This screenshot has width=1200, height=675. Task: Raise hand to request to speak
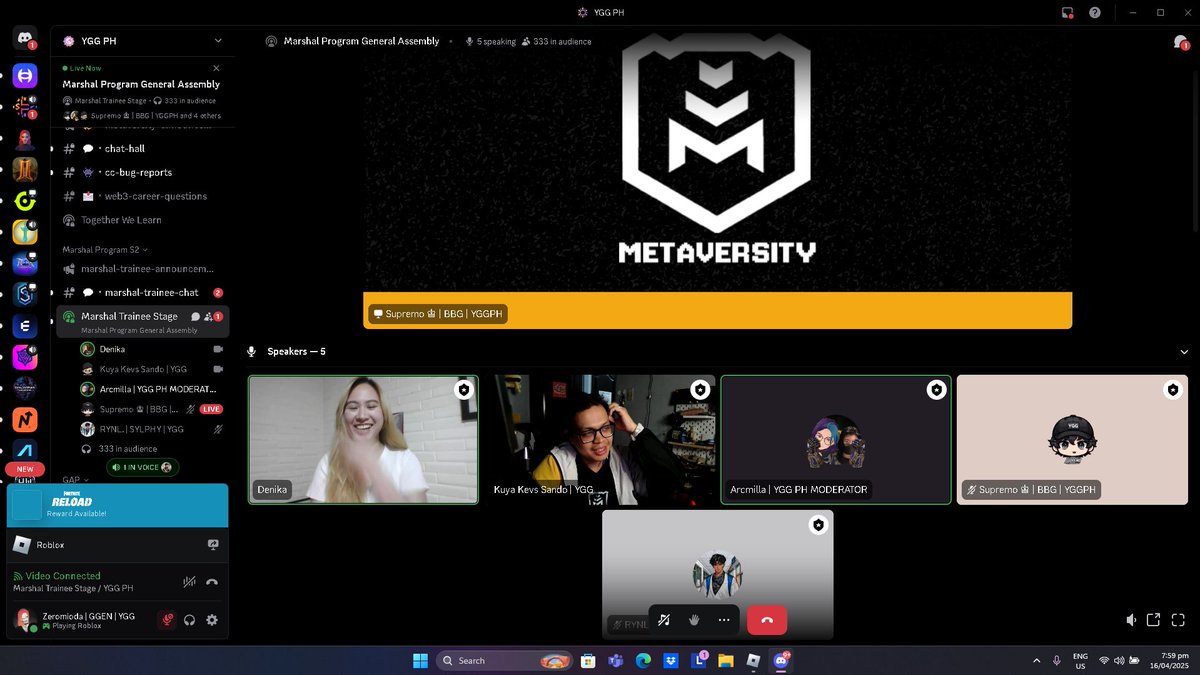coord(694,620)
